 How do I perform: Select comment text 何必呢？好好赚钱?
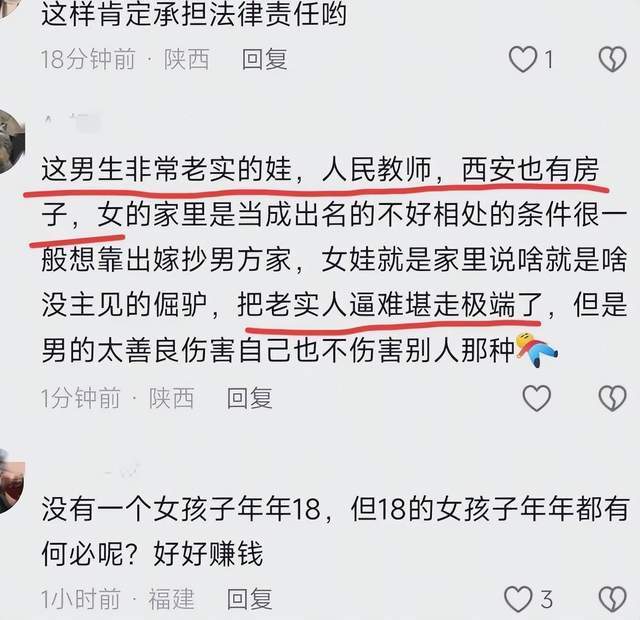tap(152, 554)
